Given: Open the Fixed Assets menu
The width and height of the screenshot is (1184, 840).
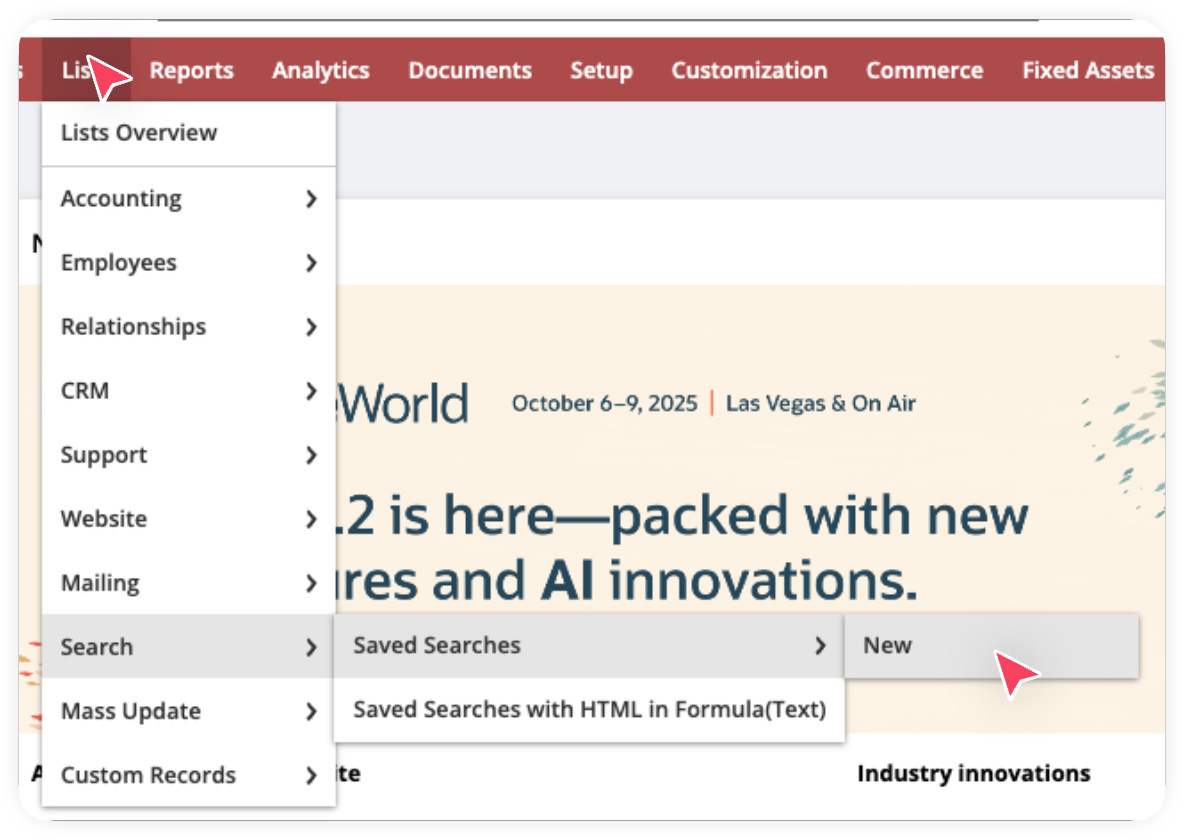Looking at the screenshot, I should tap(1088, 70).
